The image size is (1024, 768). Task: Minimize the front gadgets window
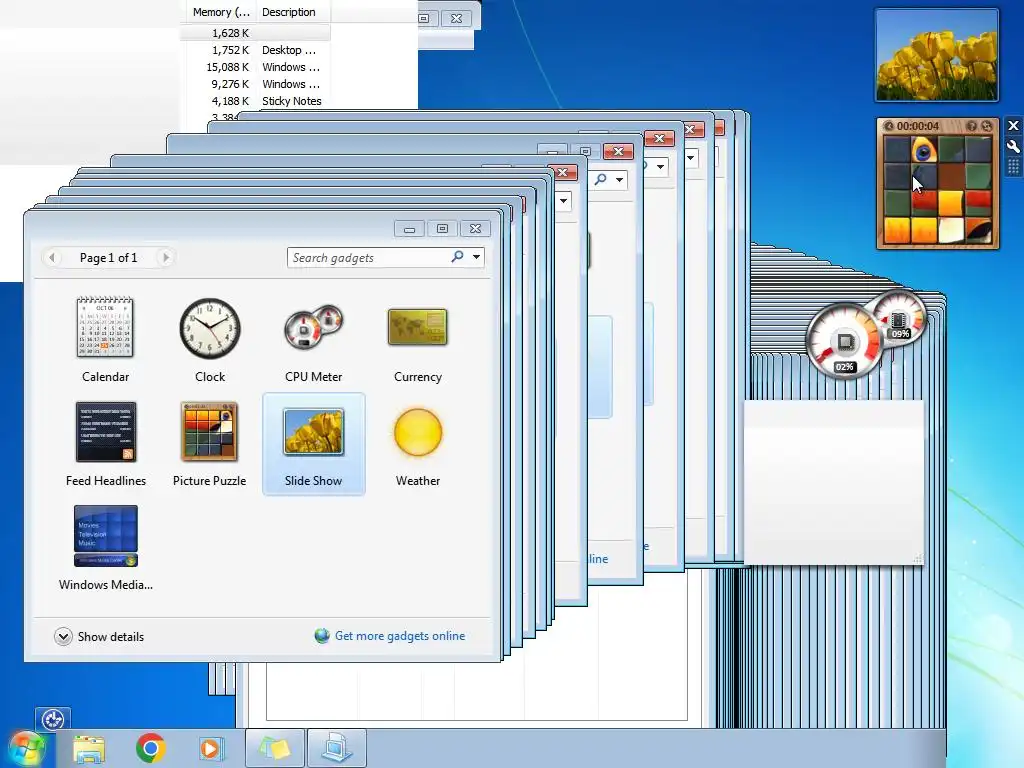[x=409, y=229]
